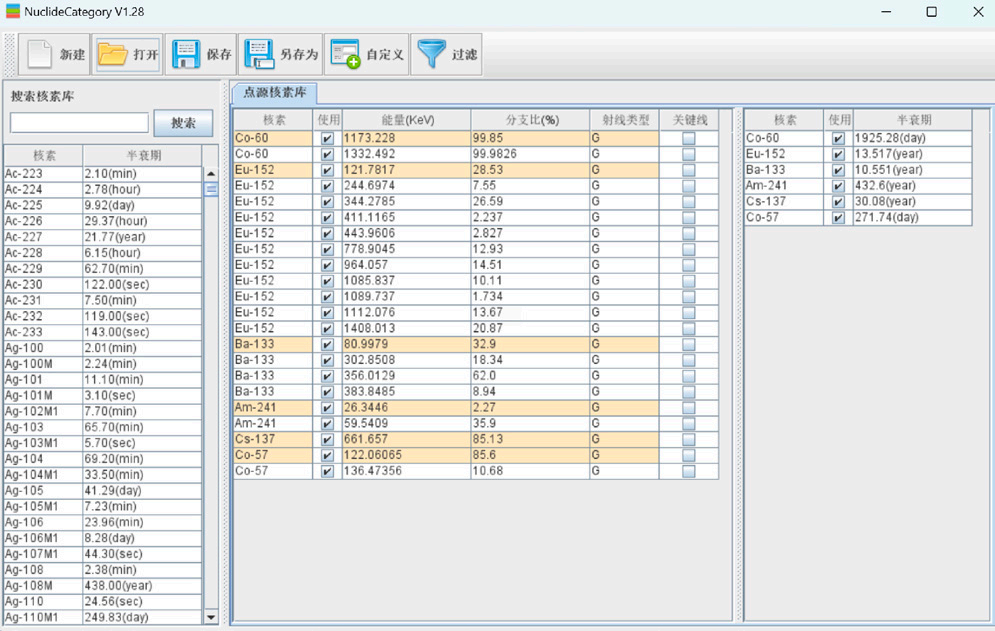Screen dimensions: 995x631
Task: Click the nuclide list scrollbar thumb
Action: [x=211, y=189]
